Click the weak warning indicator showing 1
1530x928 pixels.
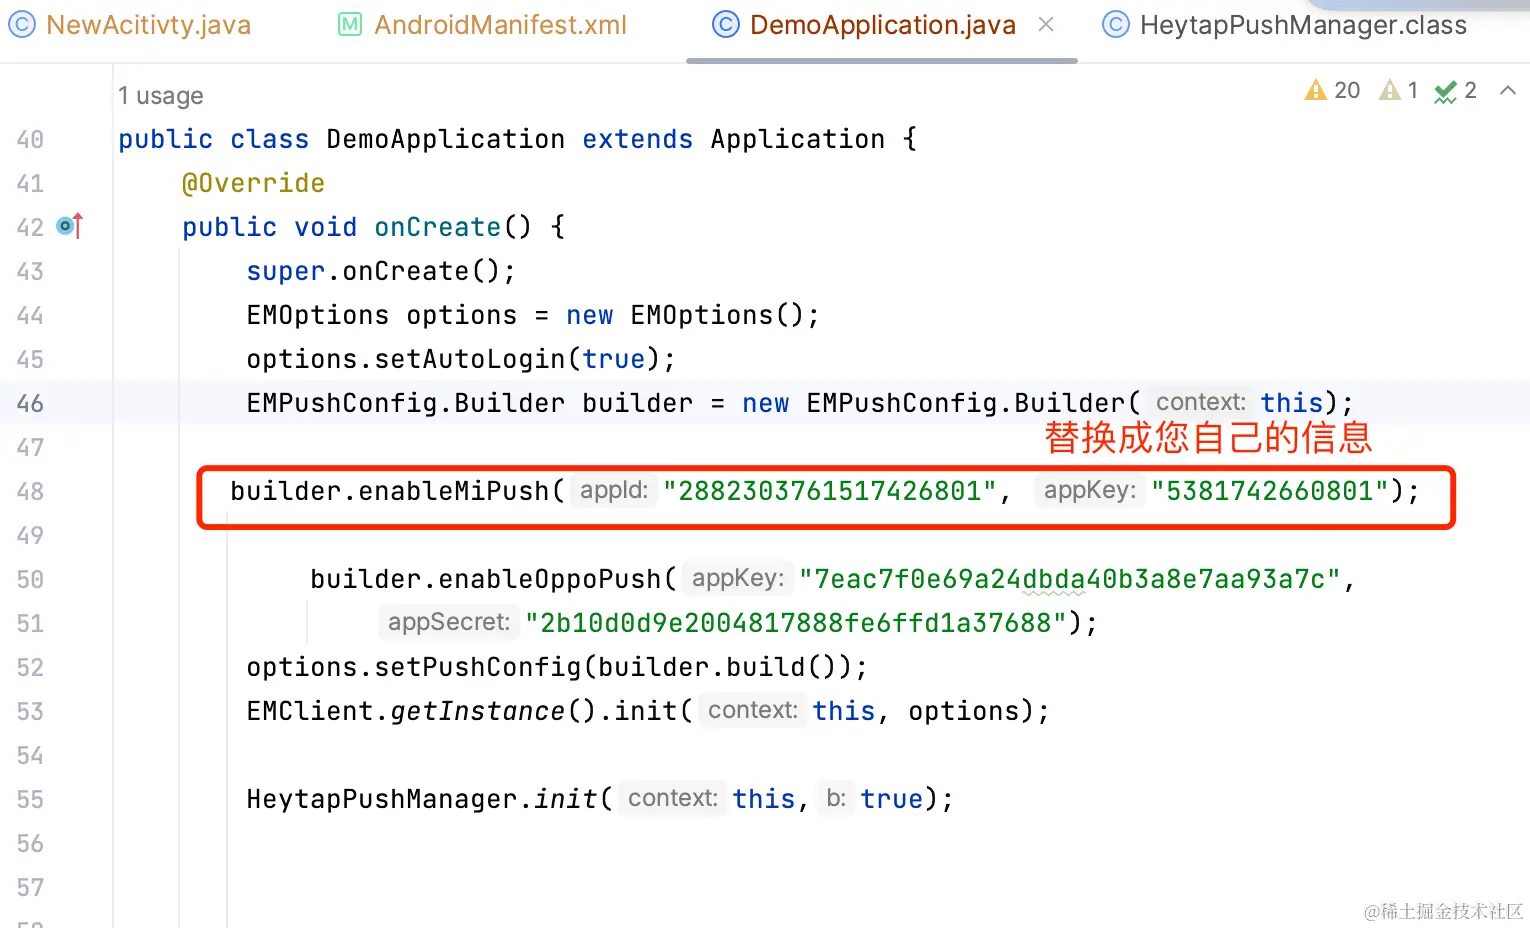coord(1398,91)
